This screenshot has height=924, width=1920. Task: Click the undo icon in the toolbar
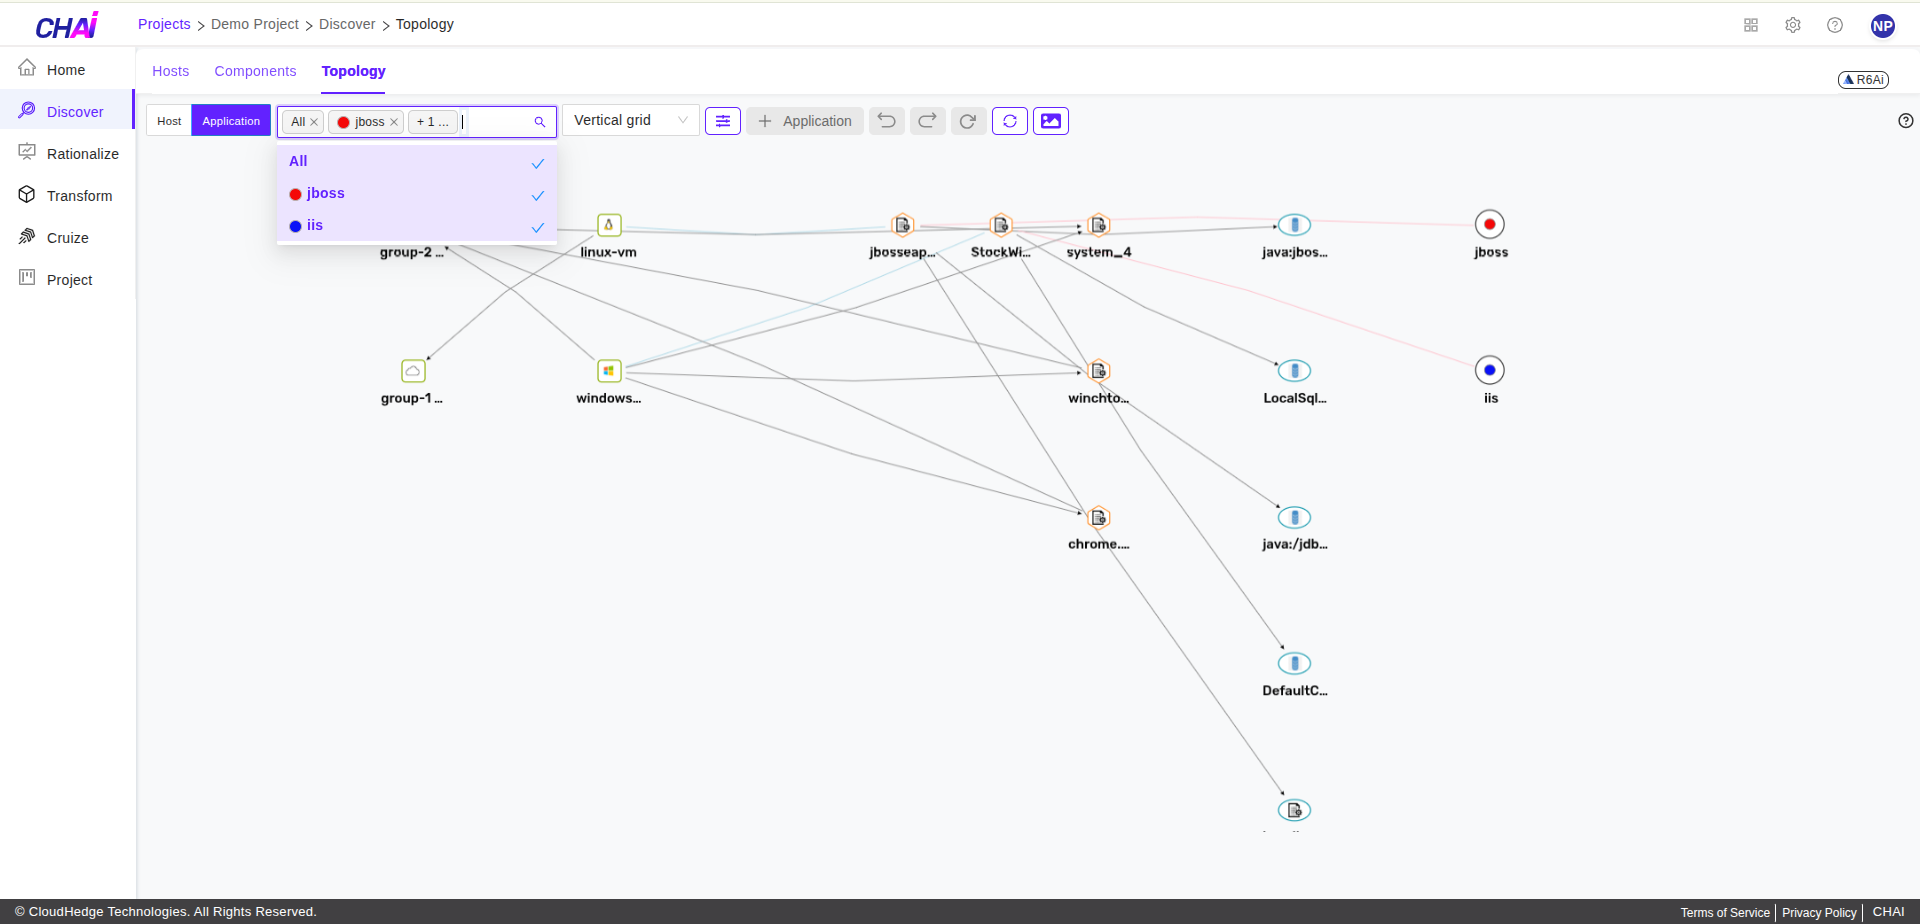(886, 120)
